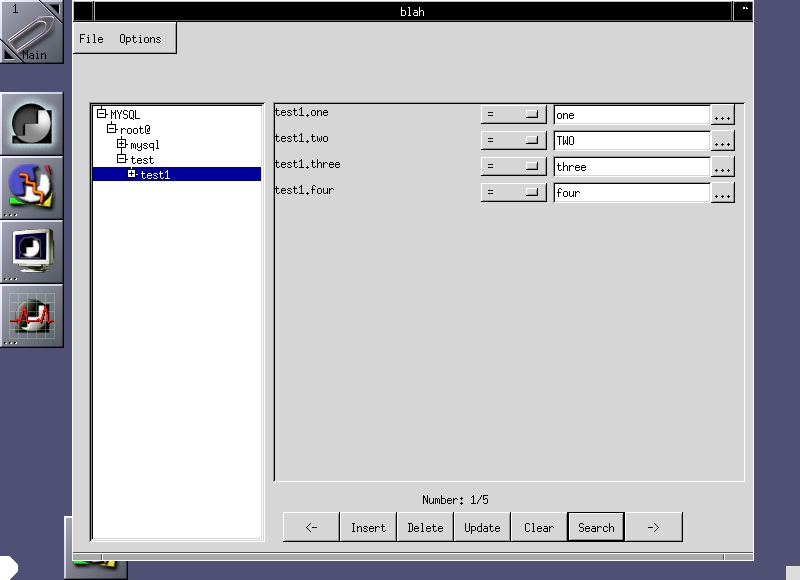Viewport: 800px width, 580px height.
Task: Go to next record with right arrow
Action: (653, 527)
